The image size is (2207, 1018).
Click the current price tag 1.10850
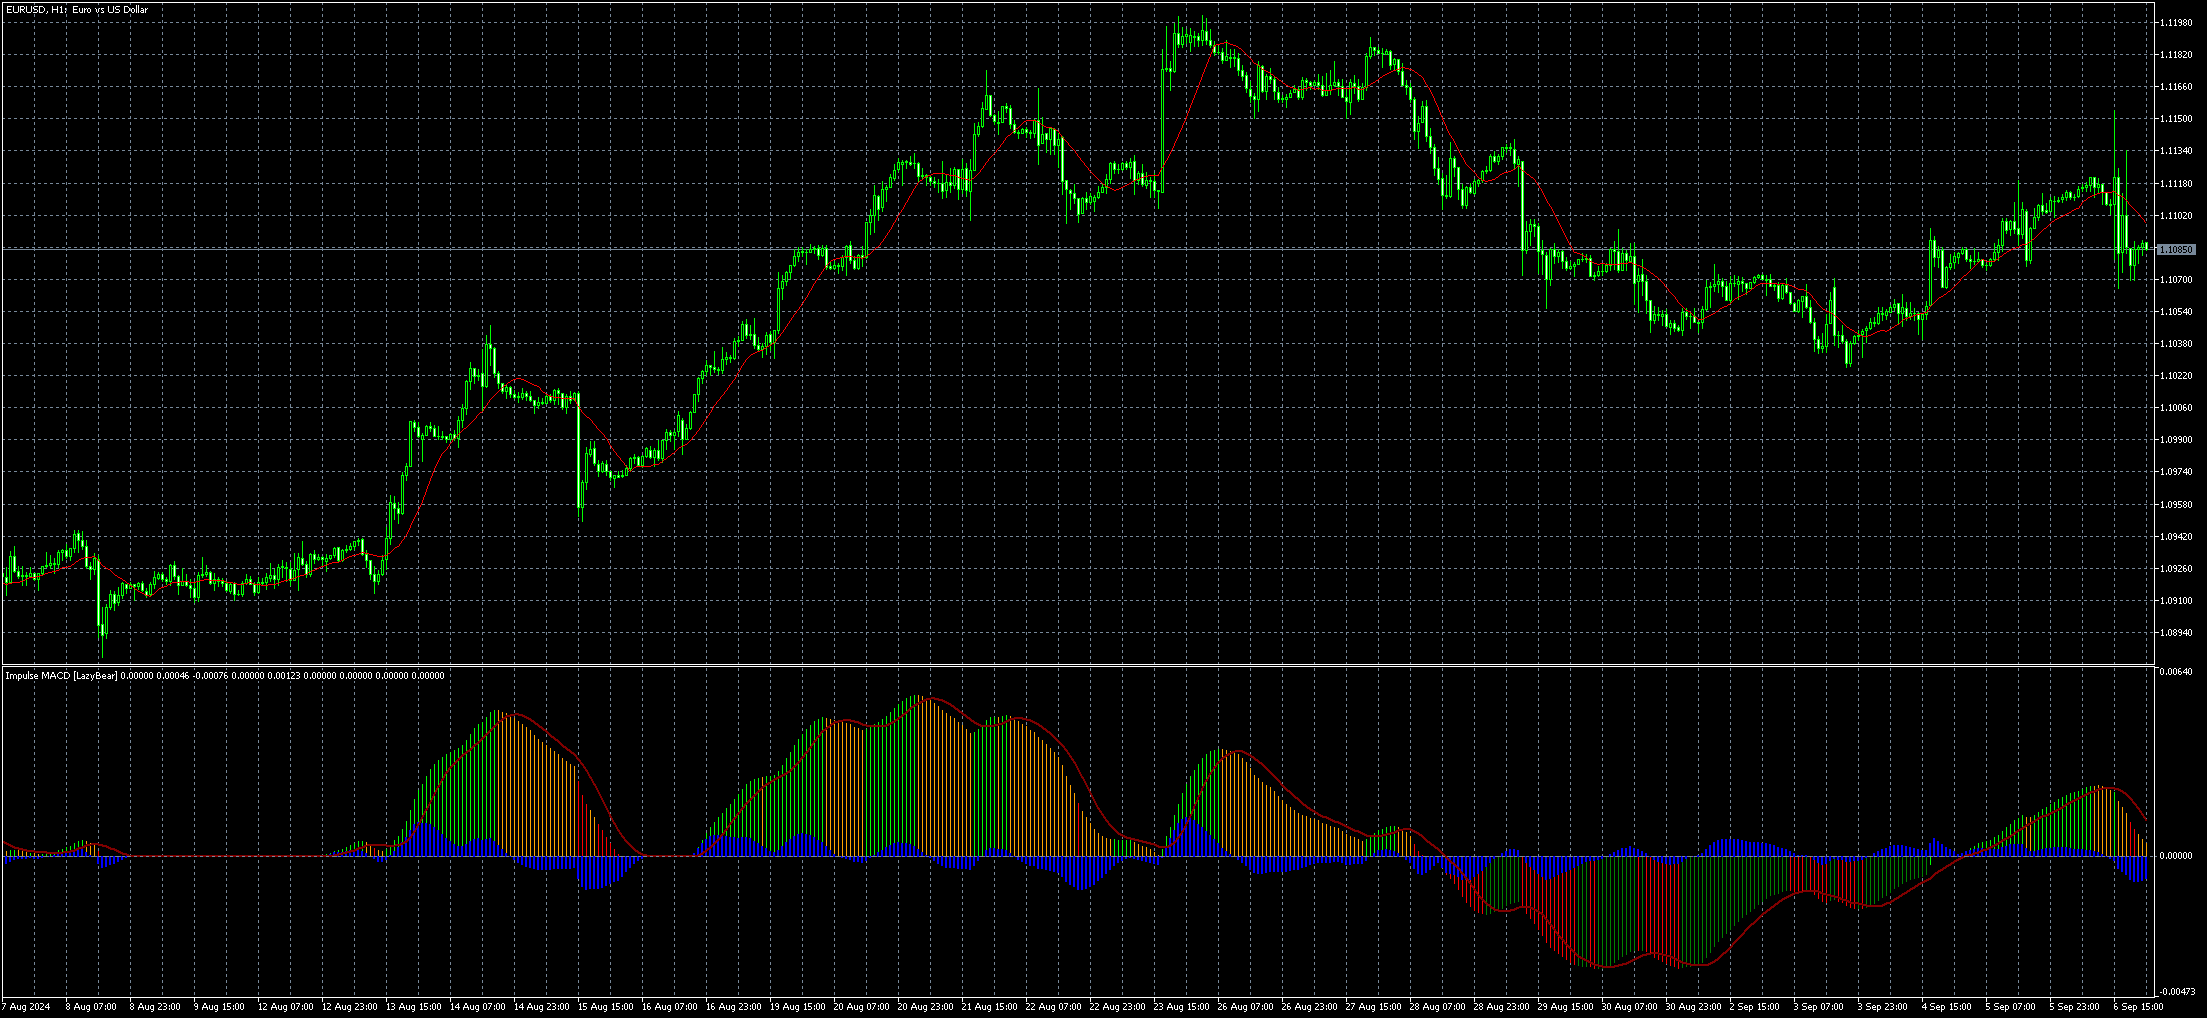click(2176, 249)
